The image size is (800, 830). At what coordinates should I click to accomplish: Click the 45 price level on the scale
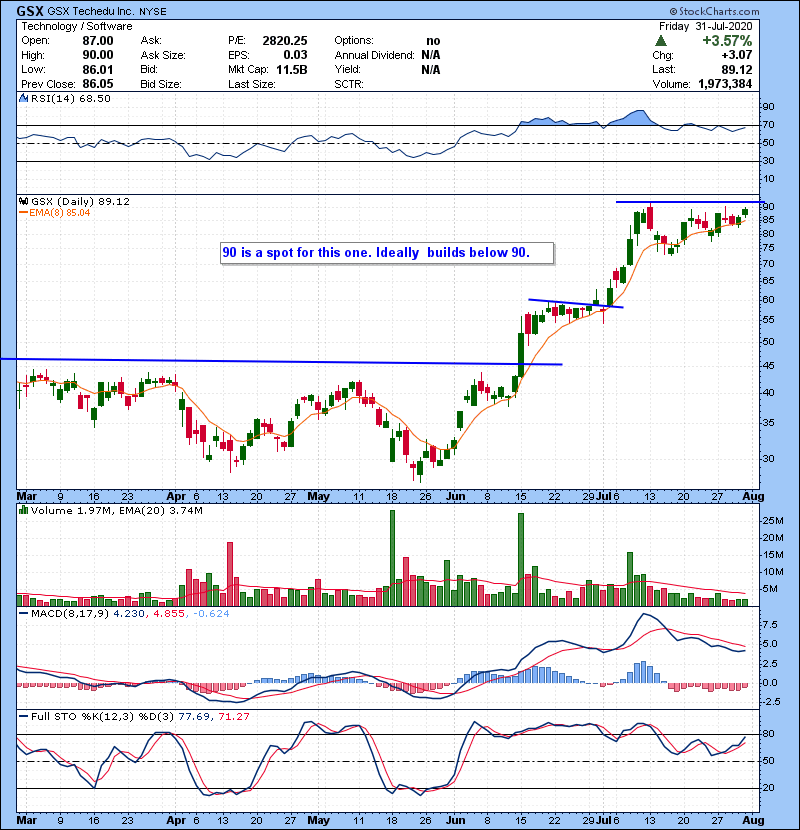pos(768,366)
